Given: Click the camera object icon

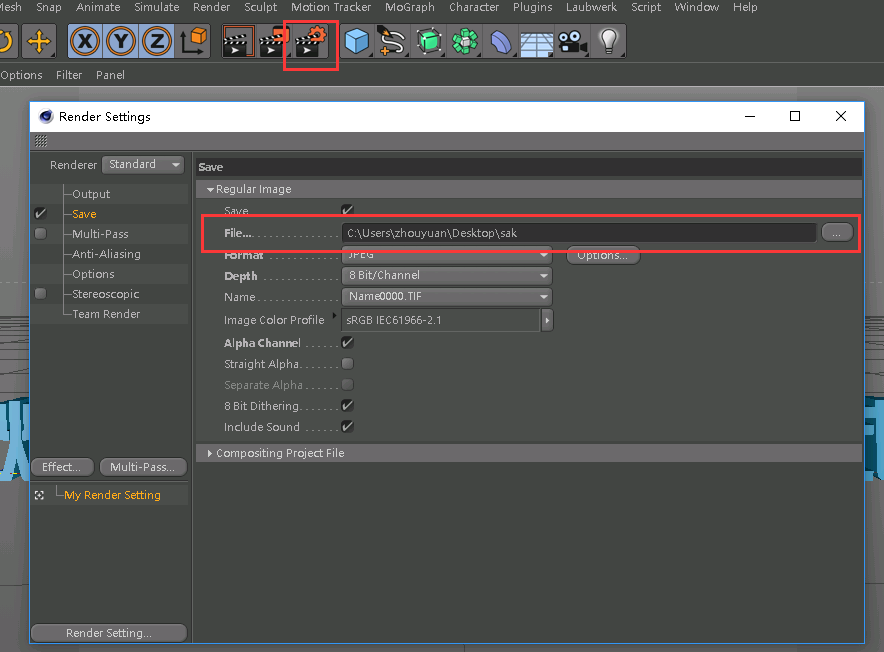Looking at the screenshot, I should [x=571, y=42].
